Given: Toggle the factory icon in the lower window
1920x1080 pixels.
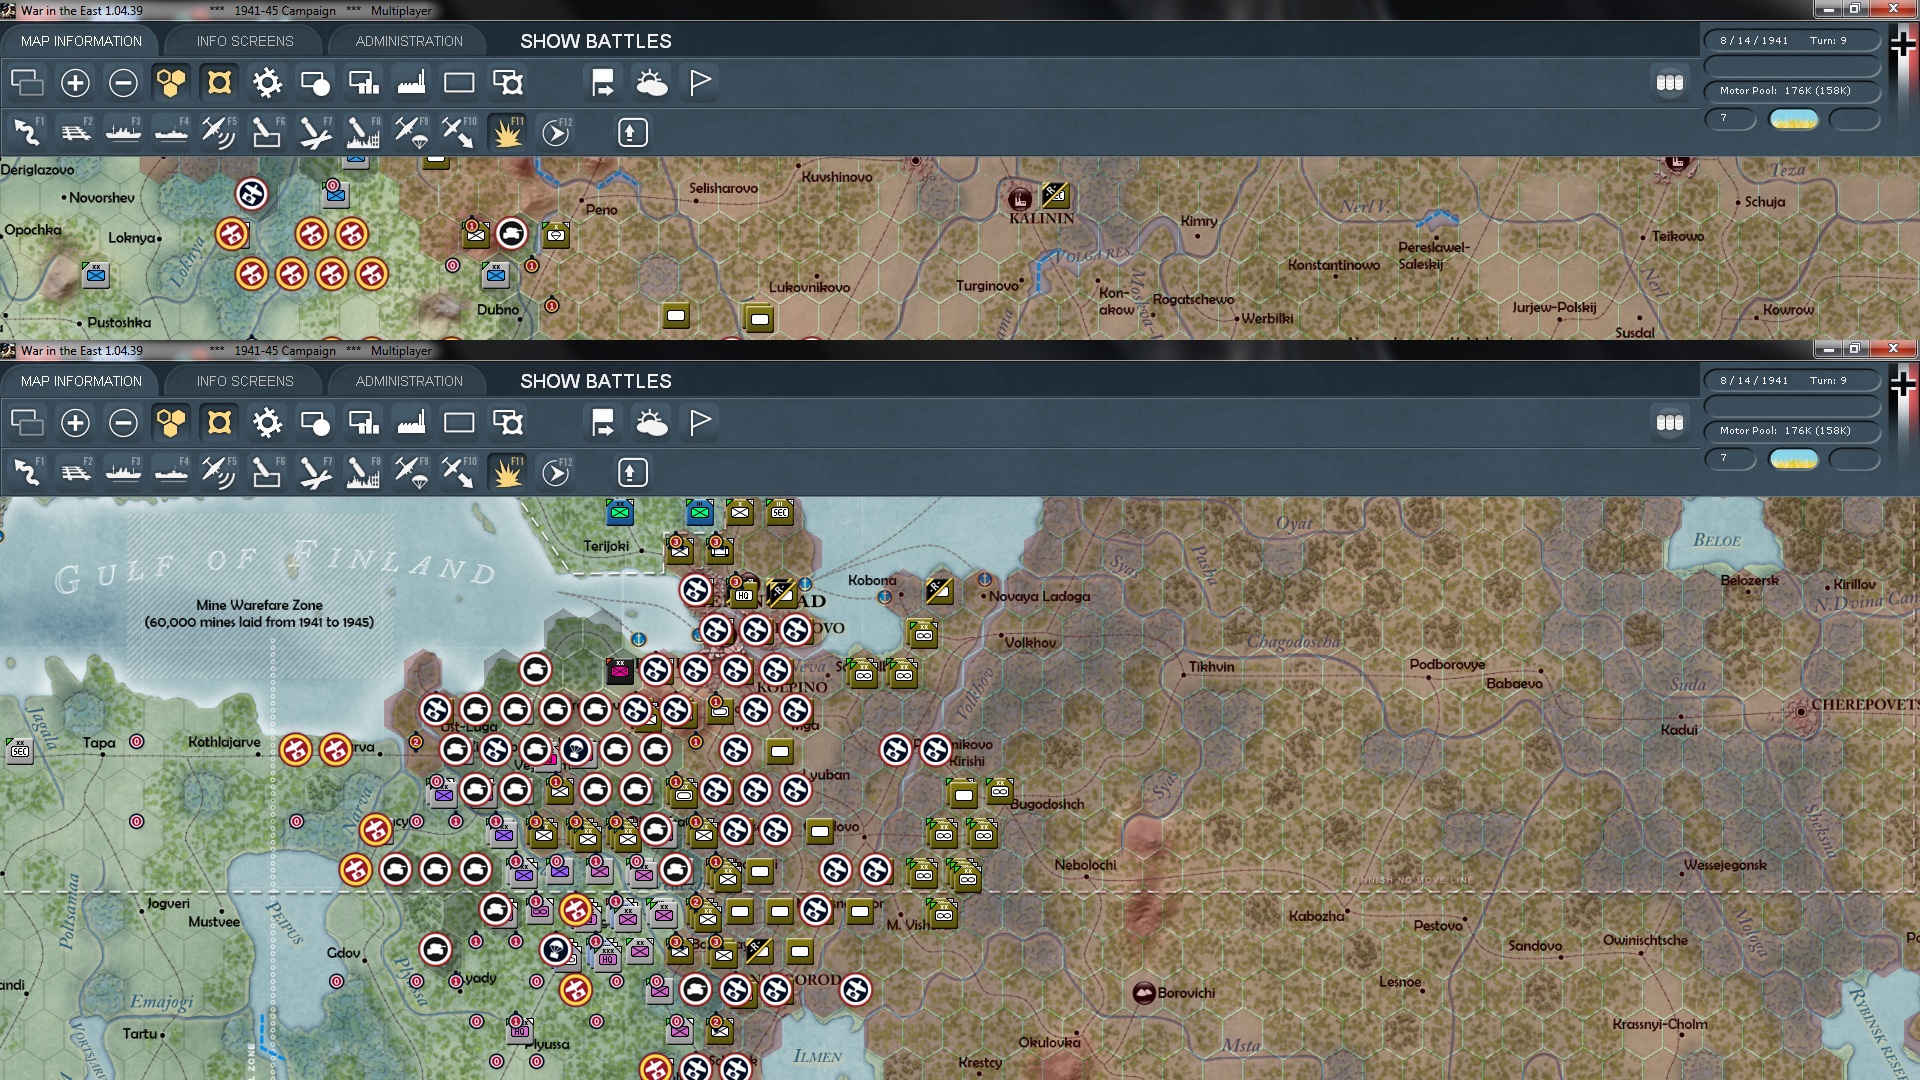Looking at the screenshot, I should pyautogui.click(x=411, y=423).
